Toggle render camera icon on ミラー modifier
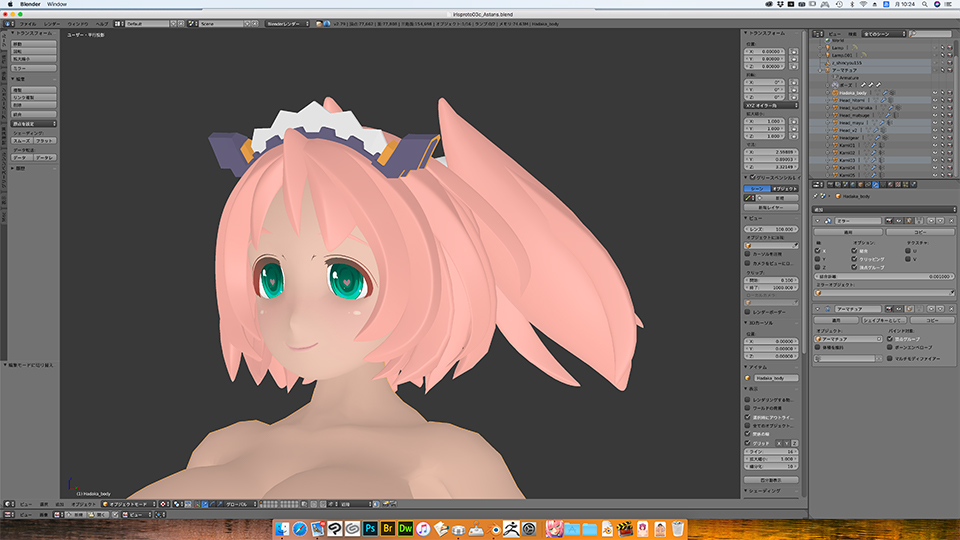 (889, 220)
